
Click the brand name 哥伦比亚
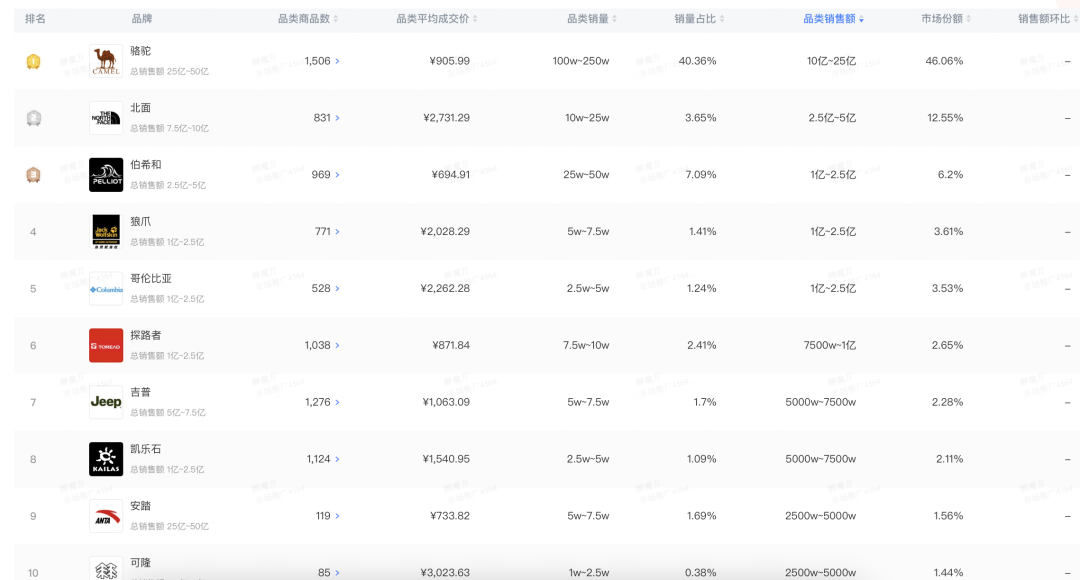(151, 278)
